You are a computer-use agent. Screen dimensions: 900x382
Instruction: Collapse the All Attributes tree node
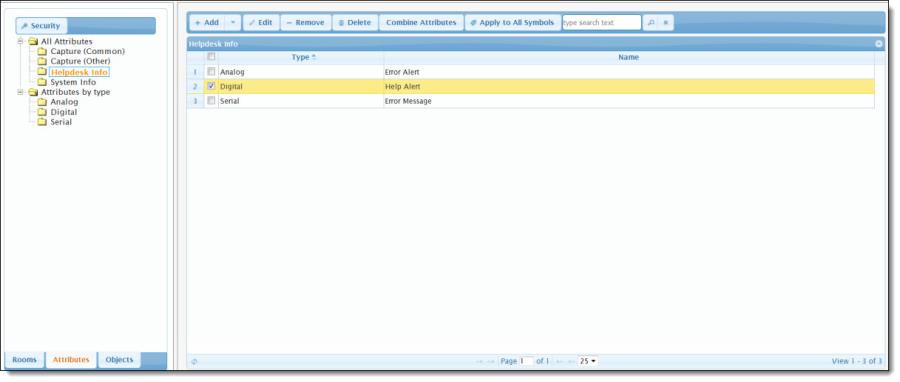click(x=20, y=41)
